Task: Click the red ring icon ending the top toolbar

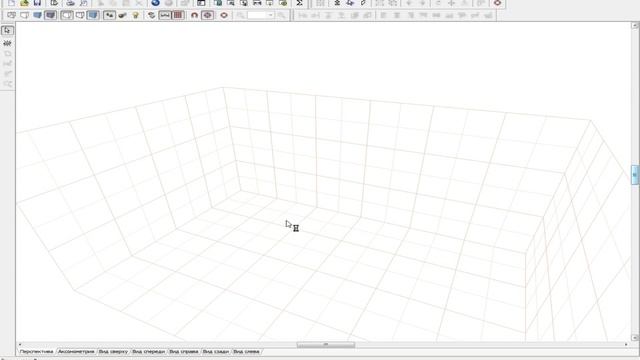Action: 497,3
